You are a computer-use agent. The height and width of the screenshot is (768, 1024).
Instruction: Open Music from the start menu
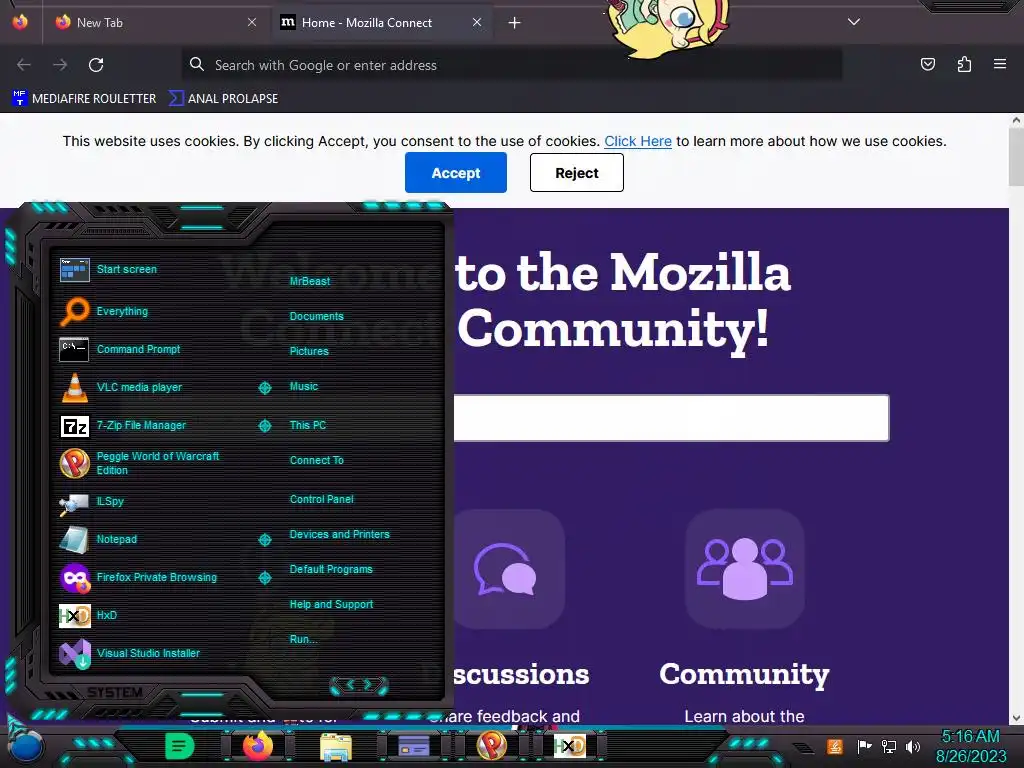(304, 387)
